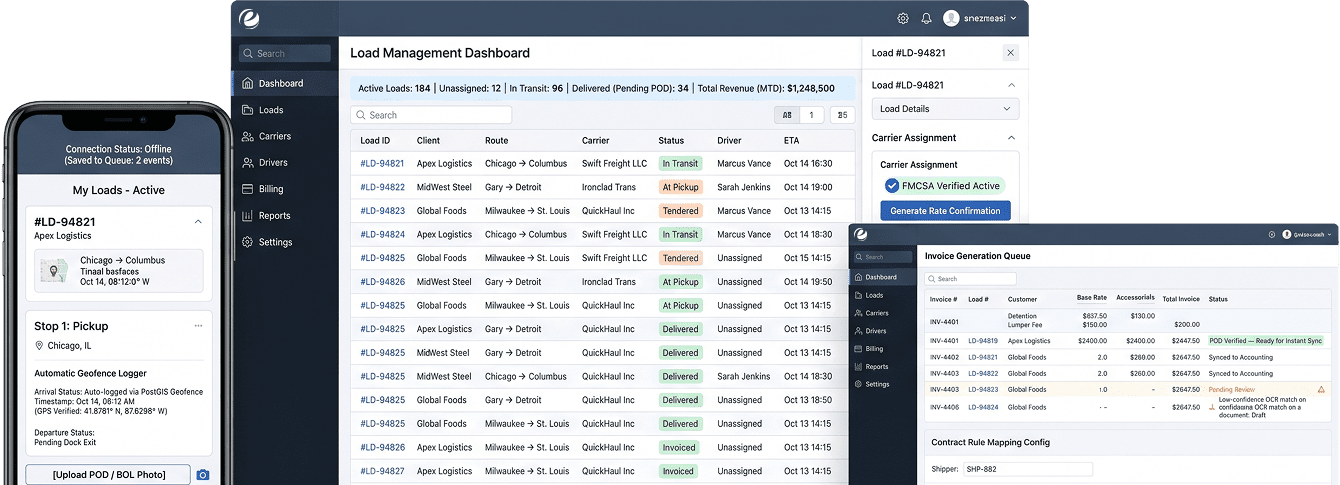Open the user account menu in main header
This screenshot has width=1340, height=485.
click(x=980, y=18)
